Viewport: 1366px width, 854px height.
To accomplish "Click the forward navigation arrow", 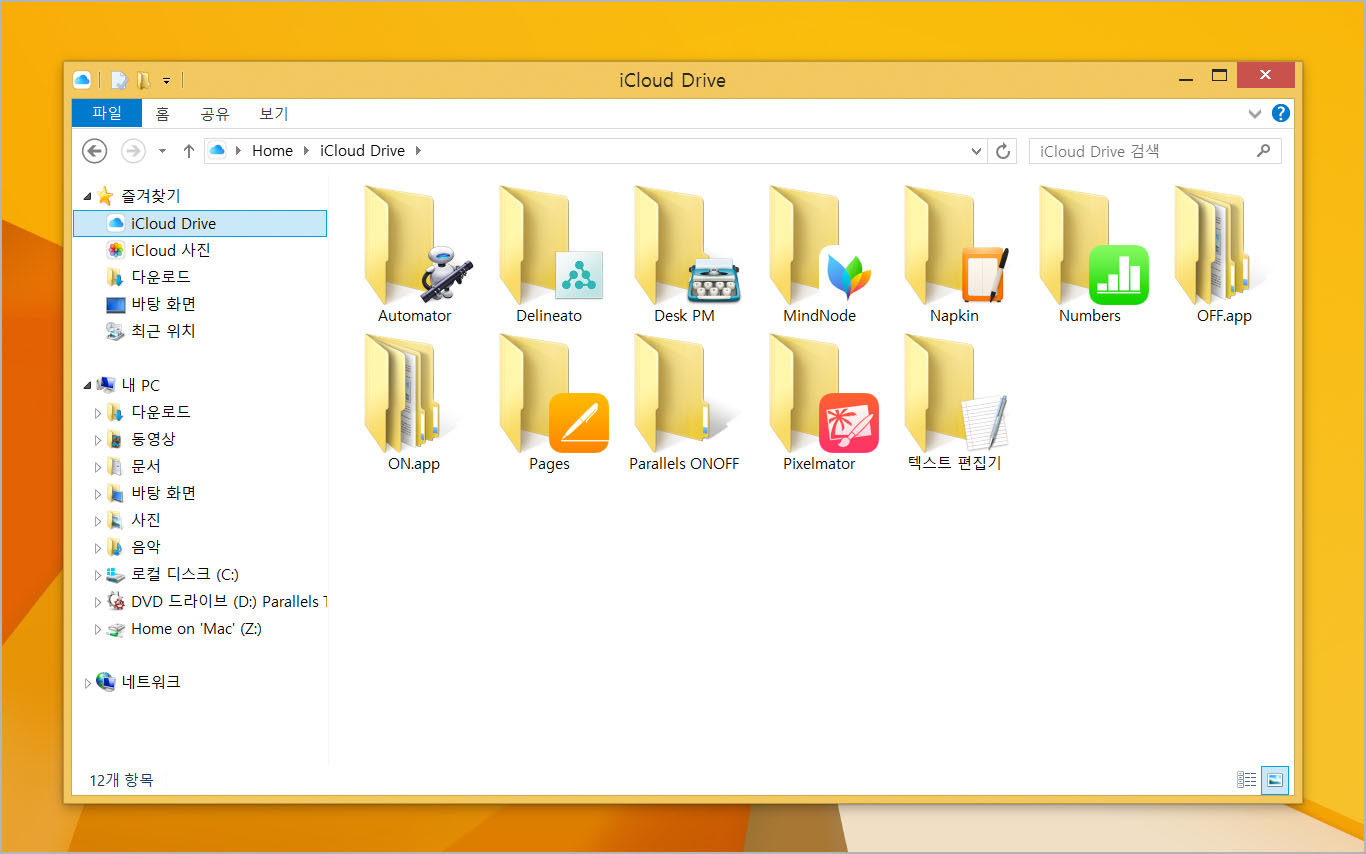I will pos(133,151).
